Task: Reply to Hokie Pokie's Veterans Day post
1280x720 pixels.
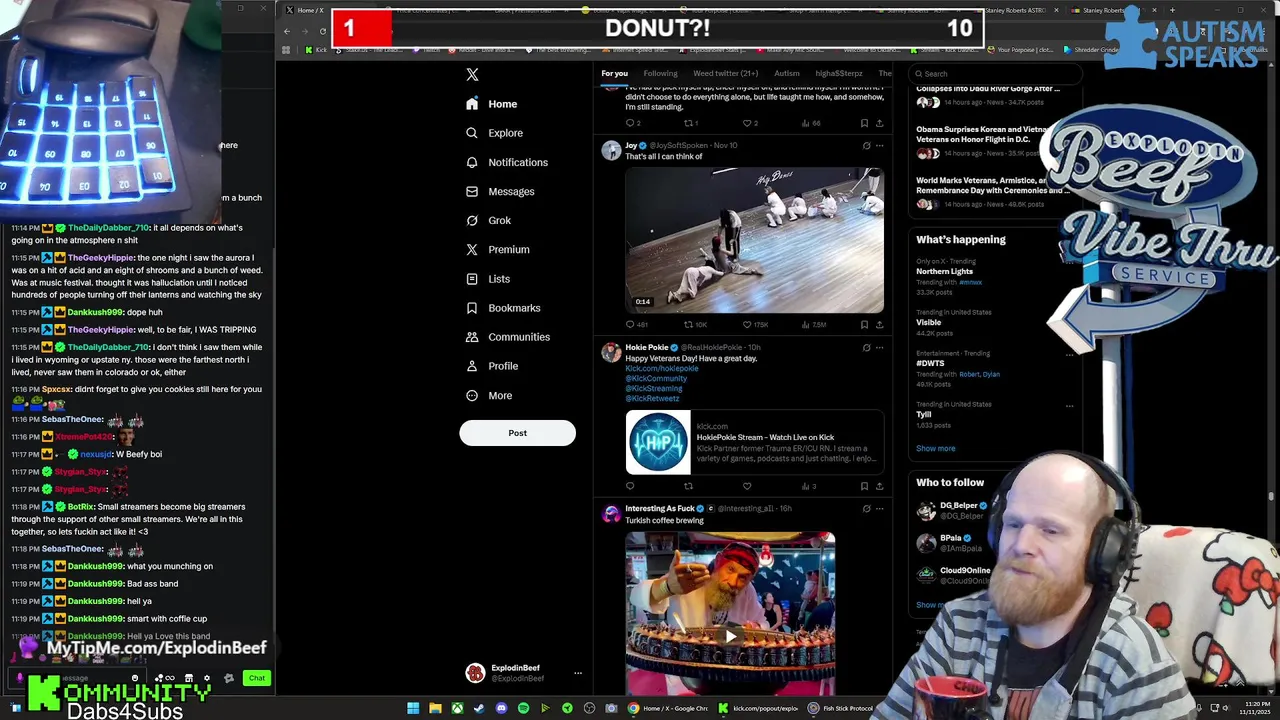Action: (630, 486)
